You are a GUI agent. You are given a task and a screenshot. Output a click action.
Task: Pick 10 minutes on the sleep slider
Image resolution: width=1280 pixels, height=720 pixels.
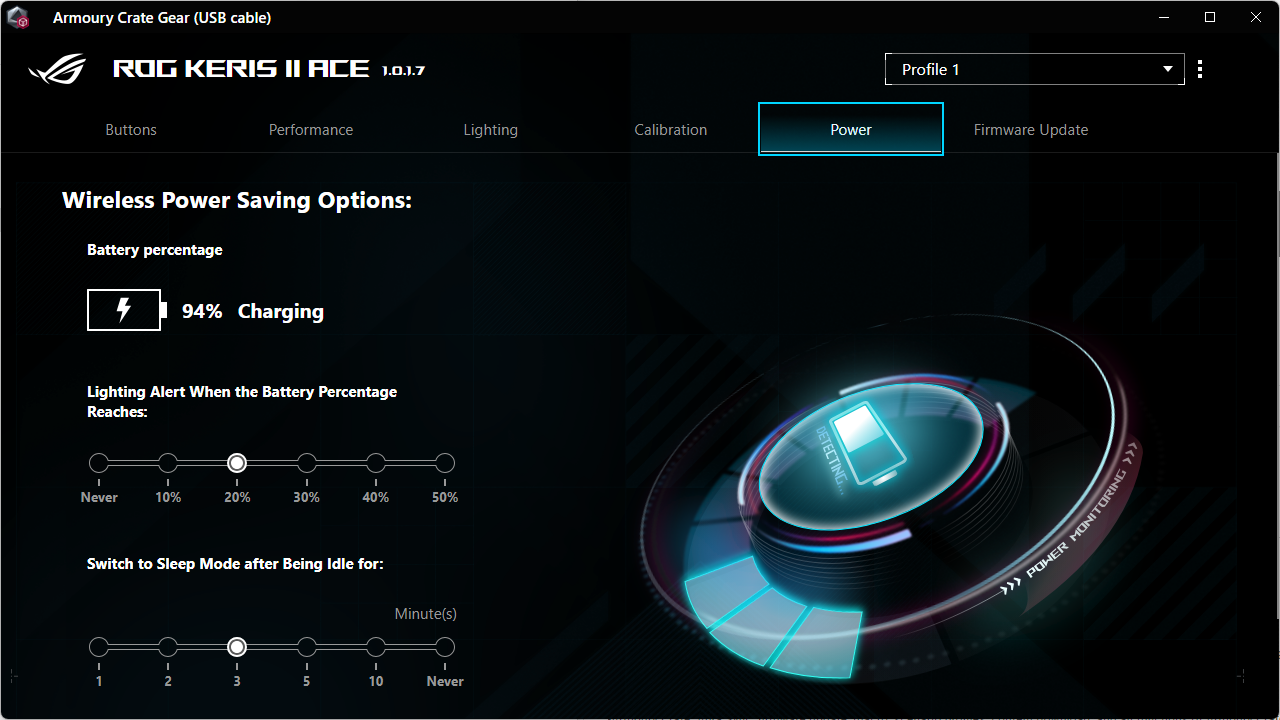[x=376, y=647]
